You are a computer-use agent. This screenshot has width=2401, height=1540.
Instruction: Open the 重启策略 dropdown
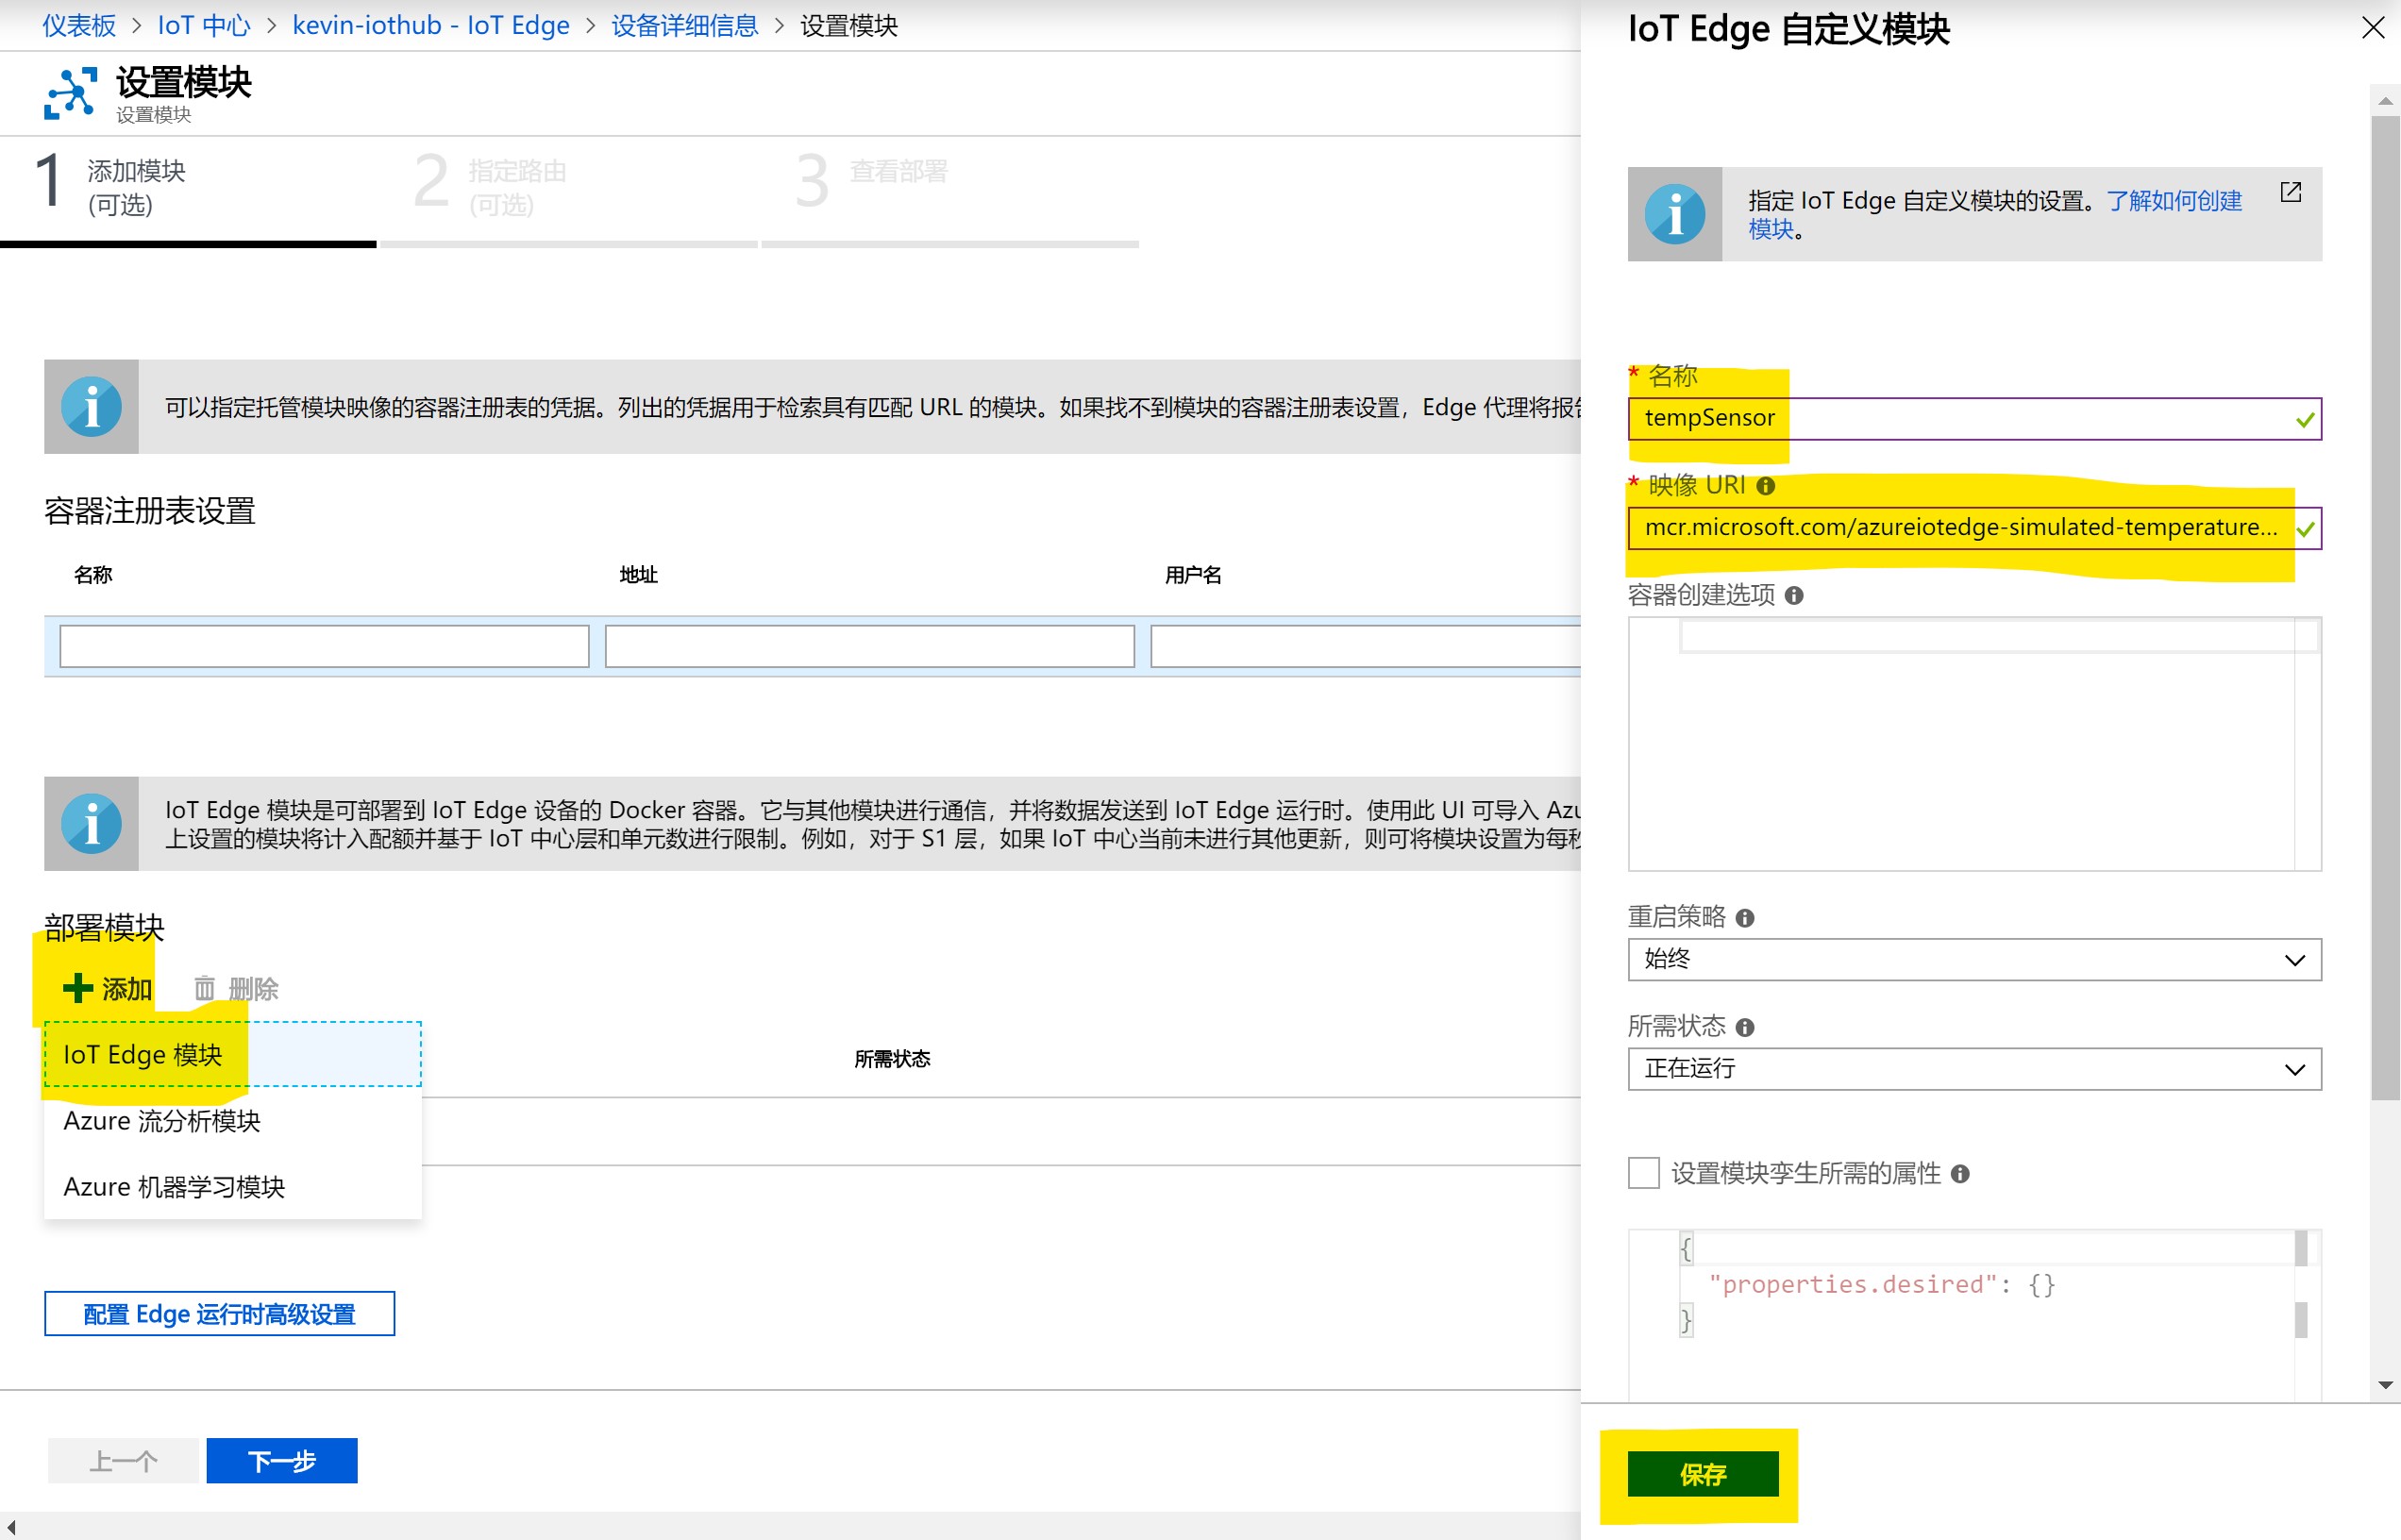1974,960
